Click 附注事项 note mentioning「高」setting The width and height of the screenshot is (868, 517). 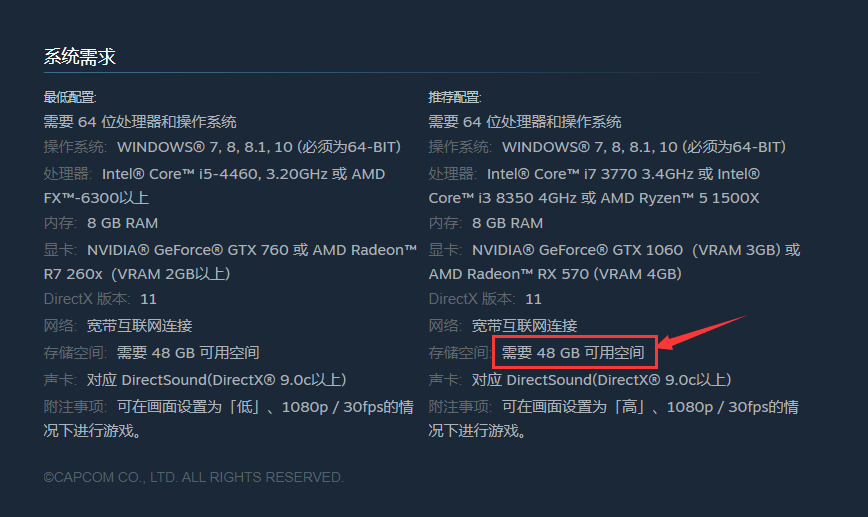[613, 407]
